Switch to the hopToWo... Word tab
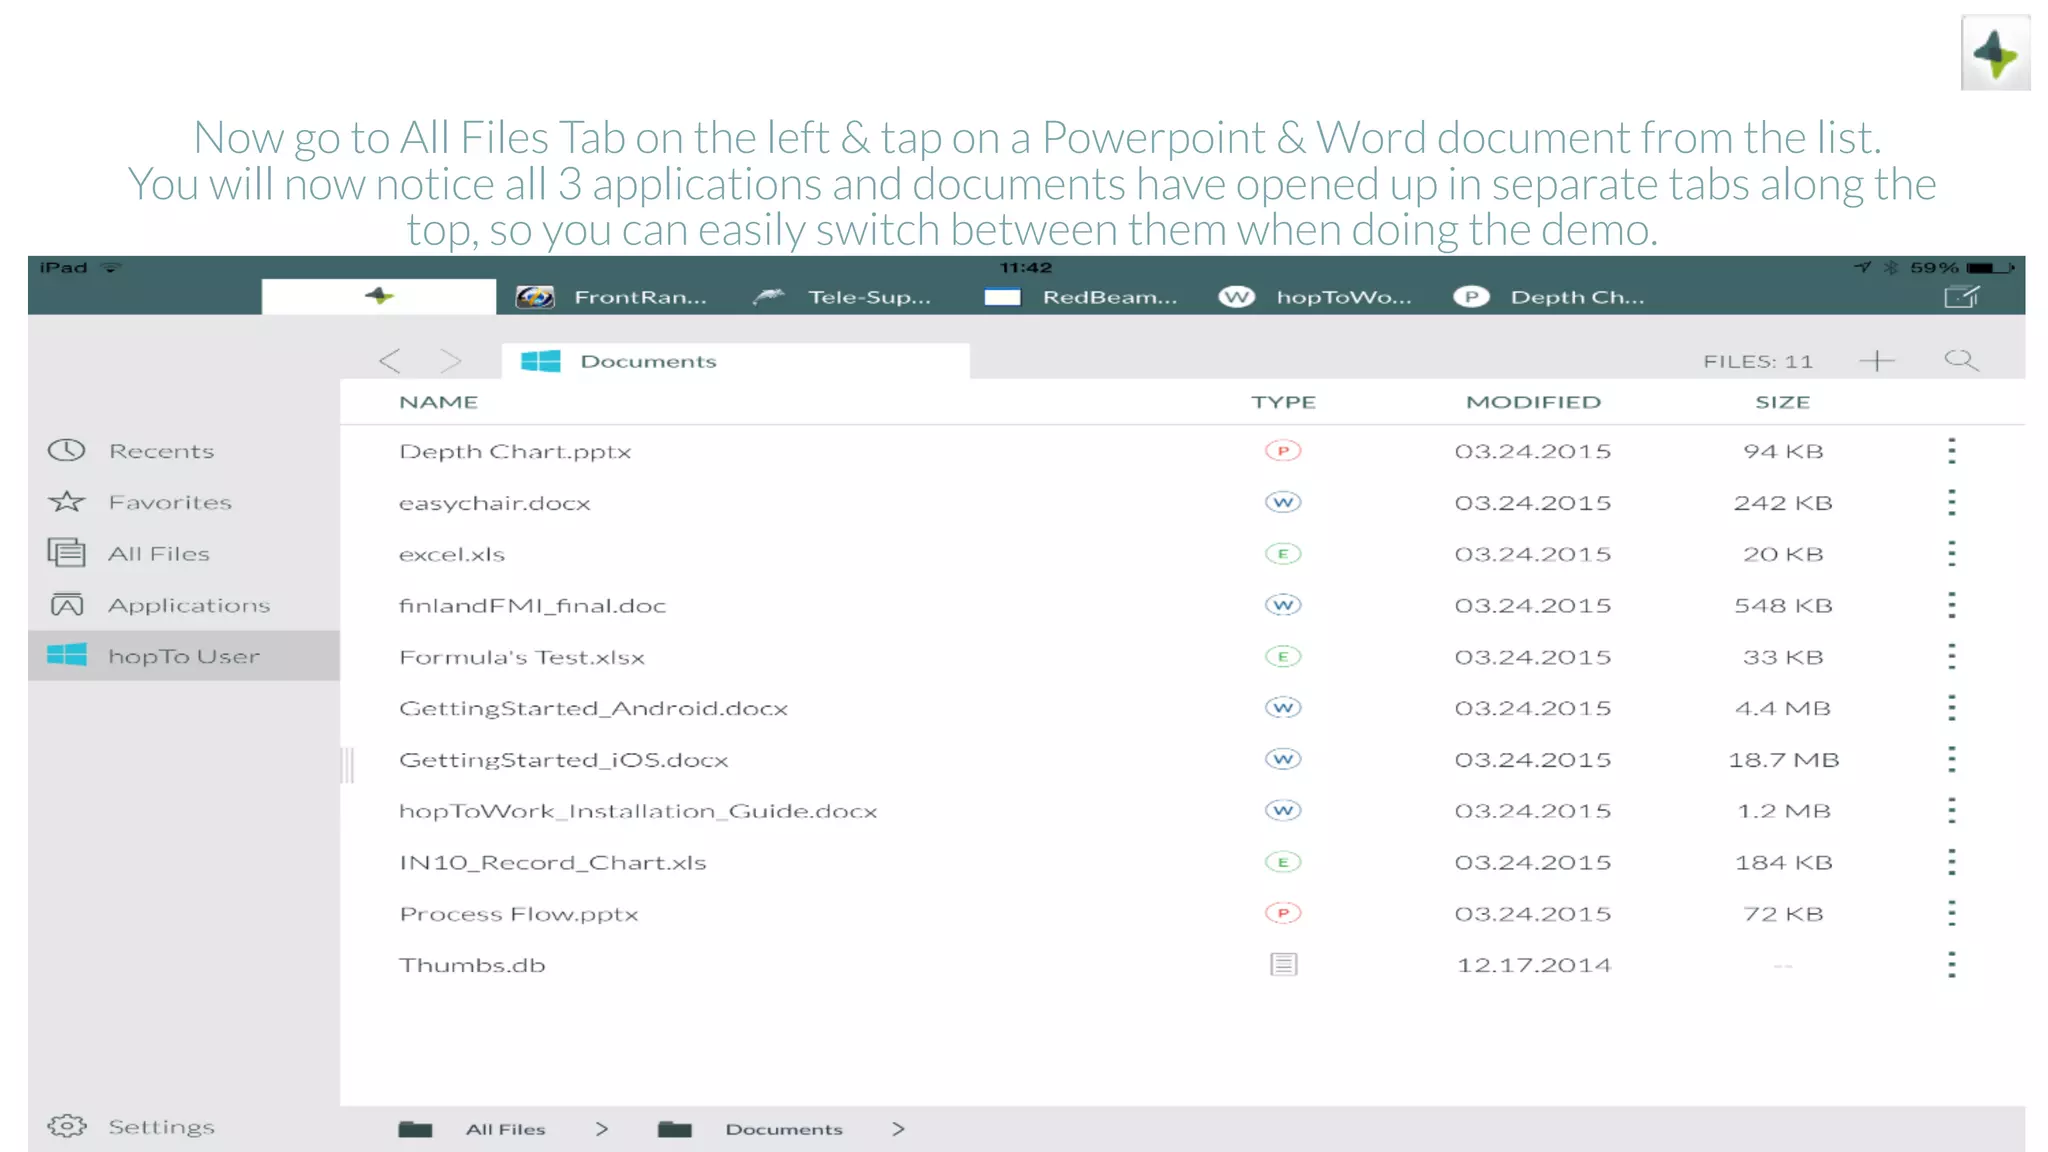The width and height of the screenshot is (2048, 1152). [x=1315, y=297]
